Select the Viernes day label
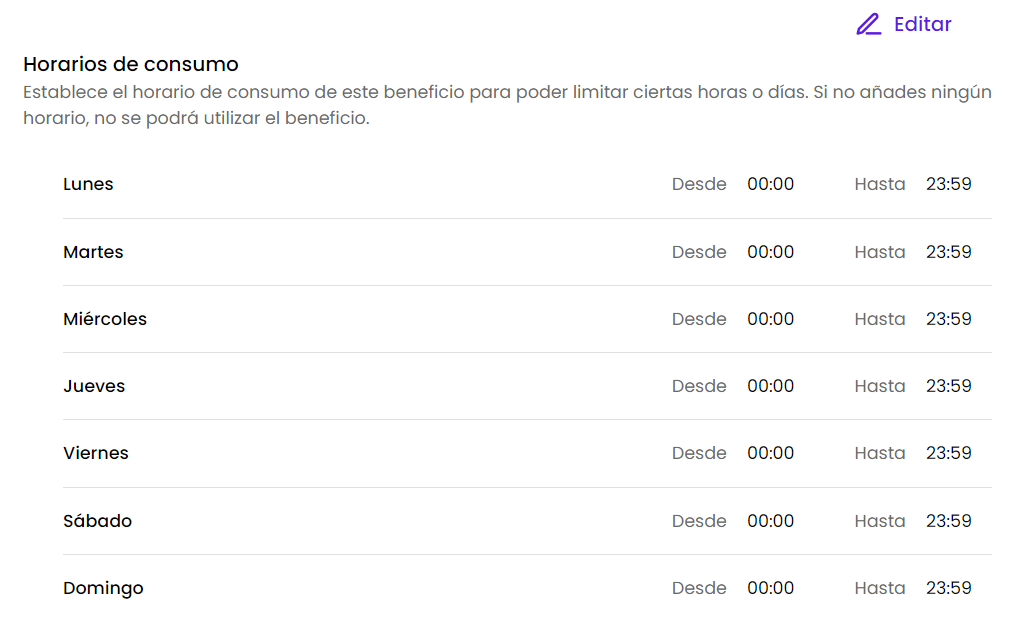 point(96,453)
